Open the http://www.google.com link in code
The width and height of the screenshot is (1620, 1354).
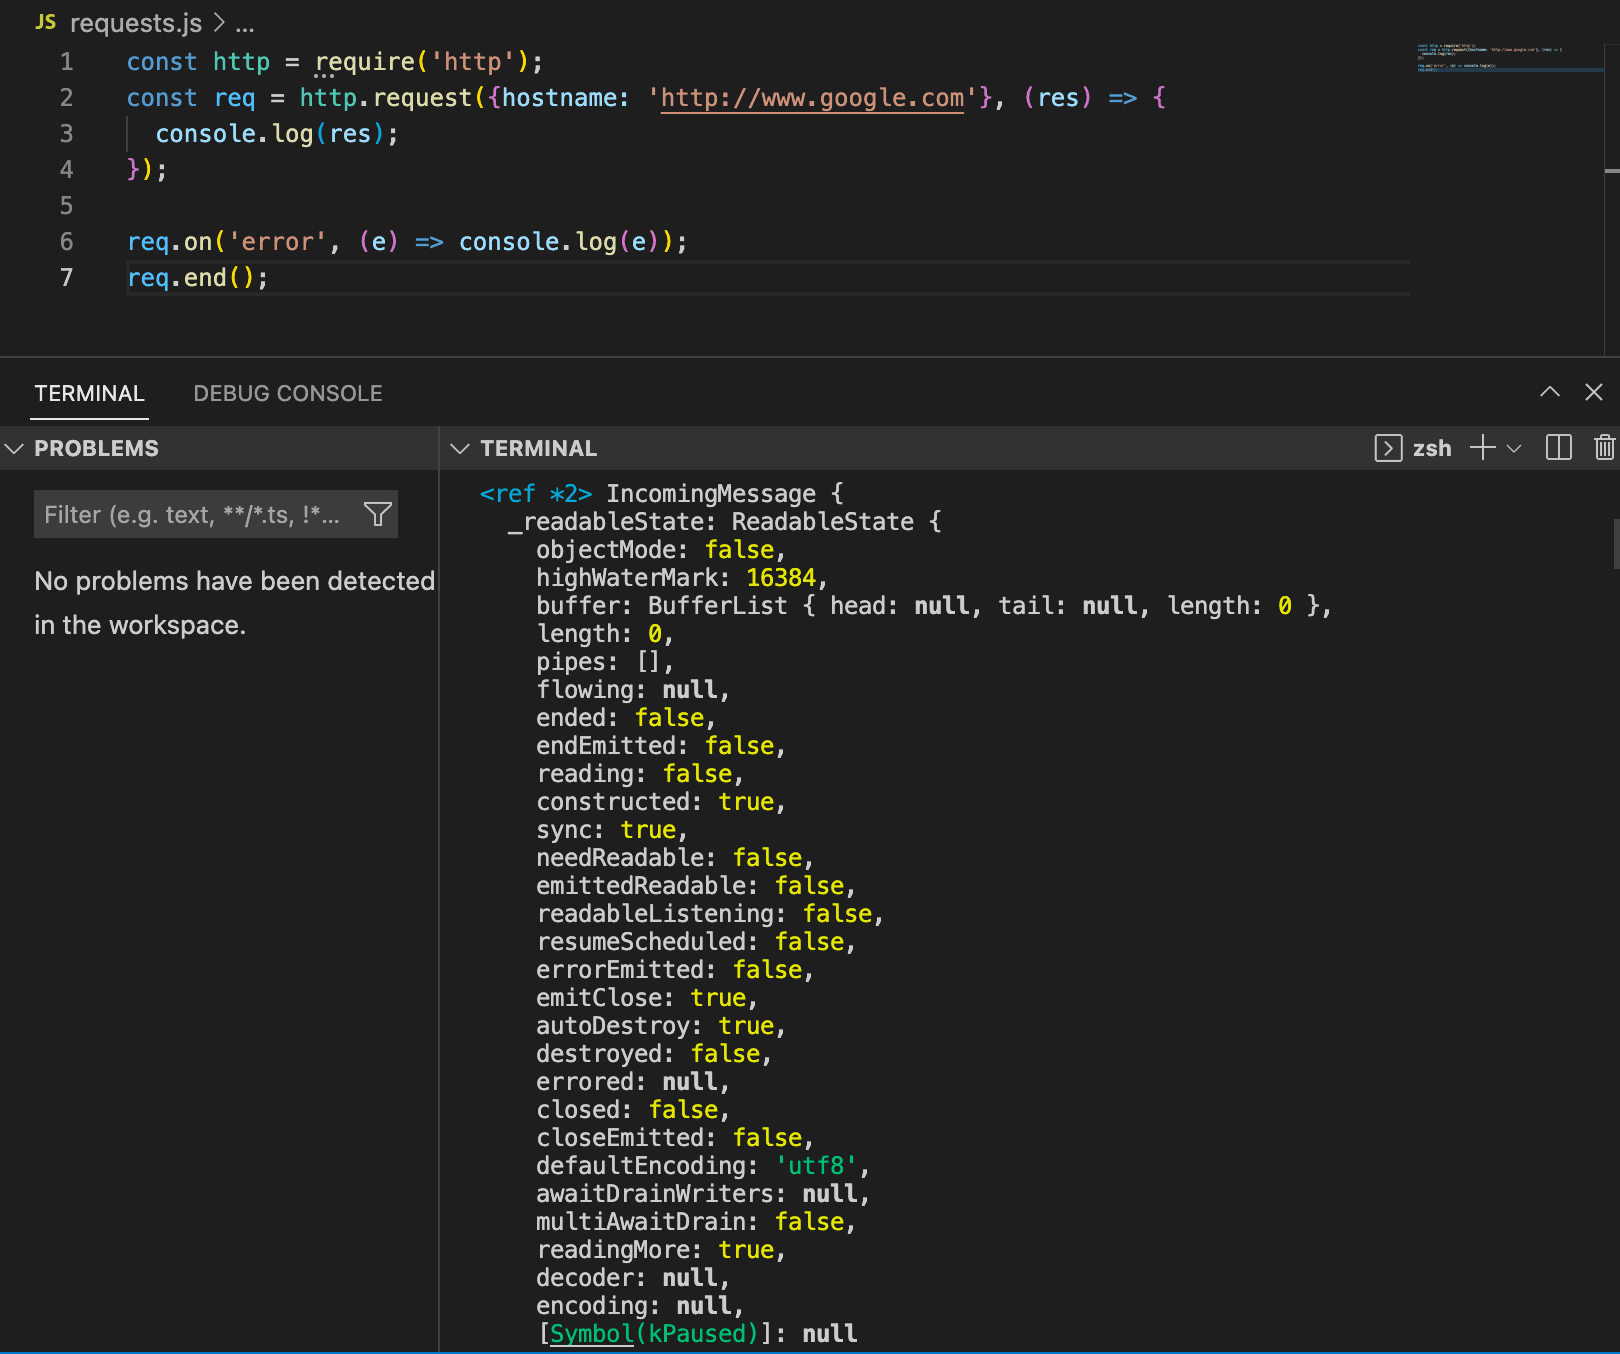[x=812, y=98]
